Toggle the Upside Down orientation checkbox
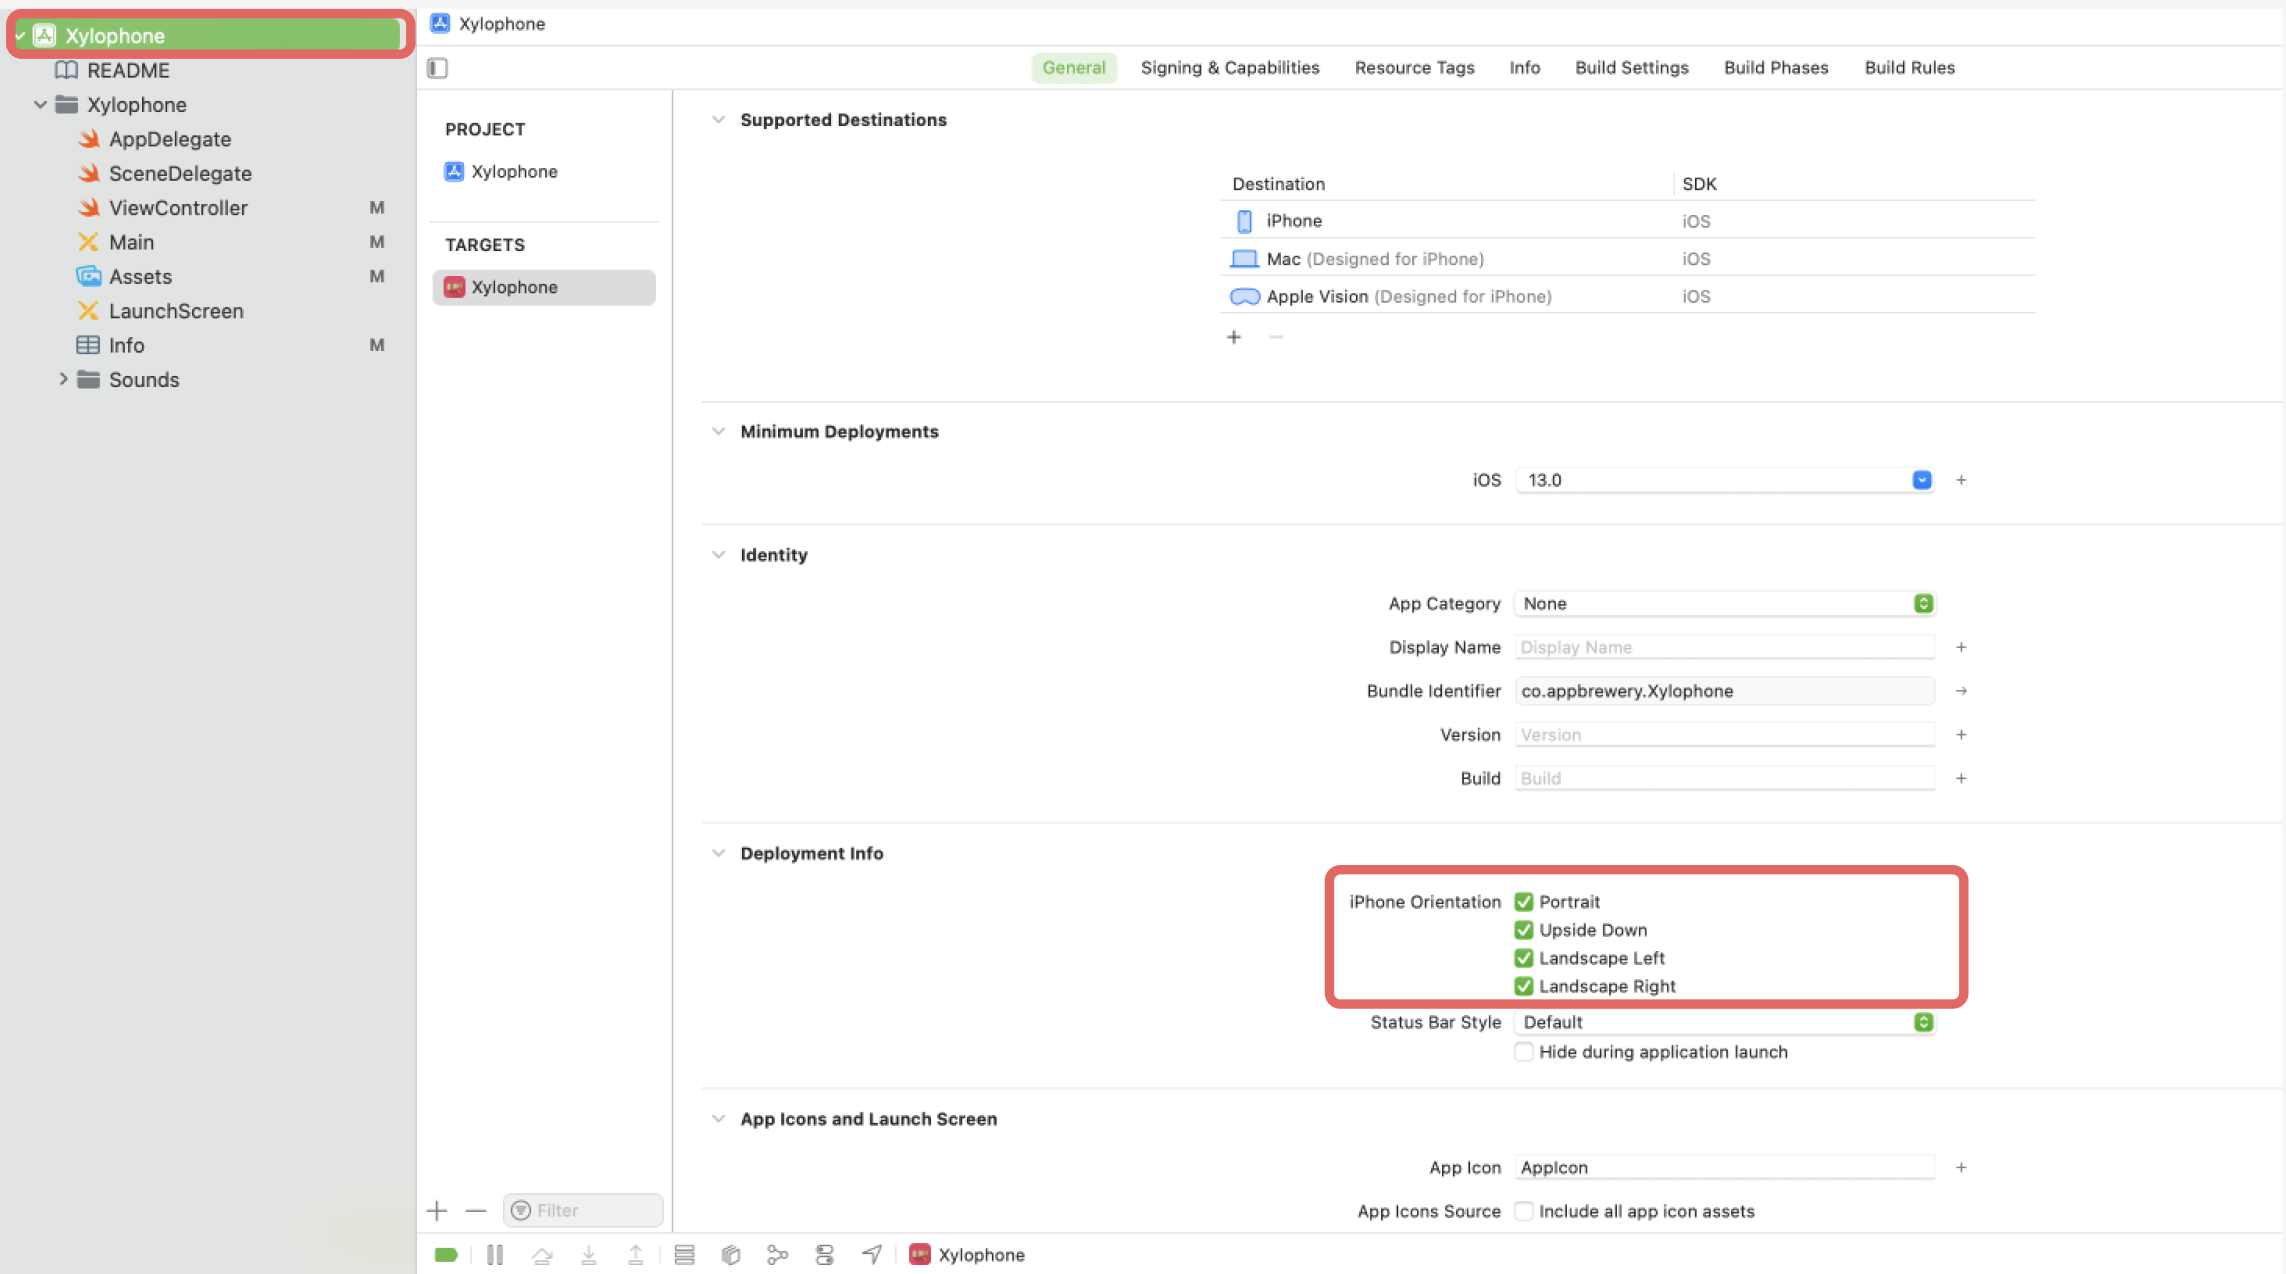This screenshot has height=1274, width=2286. [x=1523, y=930]
